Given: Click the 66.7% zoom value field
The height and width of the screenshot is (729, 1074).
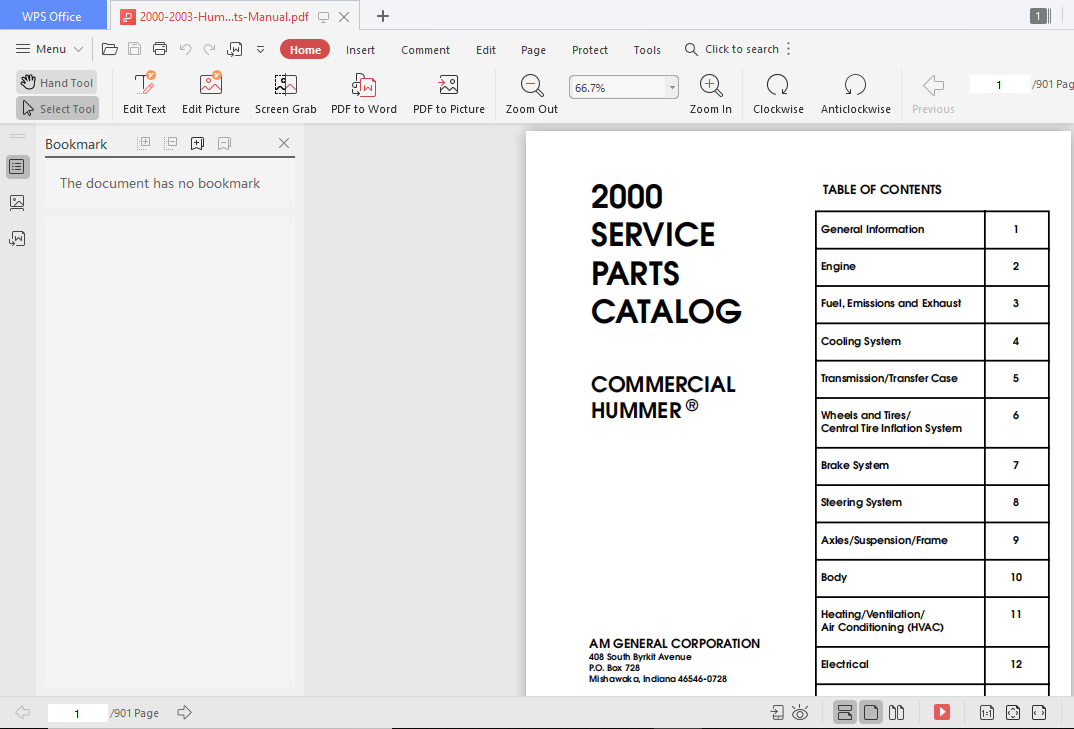Looking at the screenshot, I should [617, 88].
